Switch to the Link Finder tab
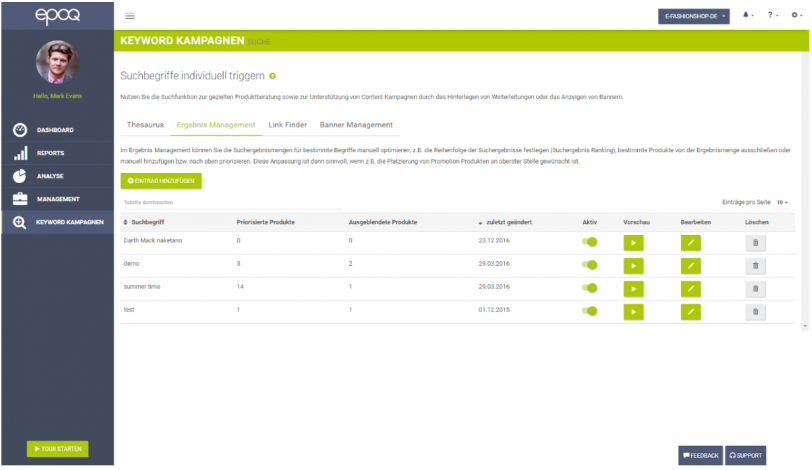This screenshot has height=470, width=812. coord(287,125)
